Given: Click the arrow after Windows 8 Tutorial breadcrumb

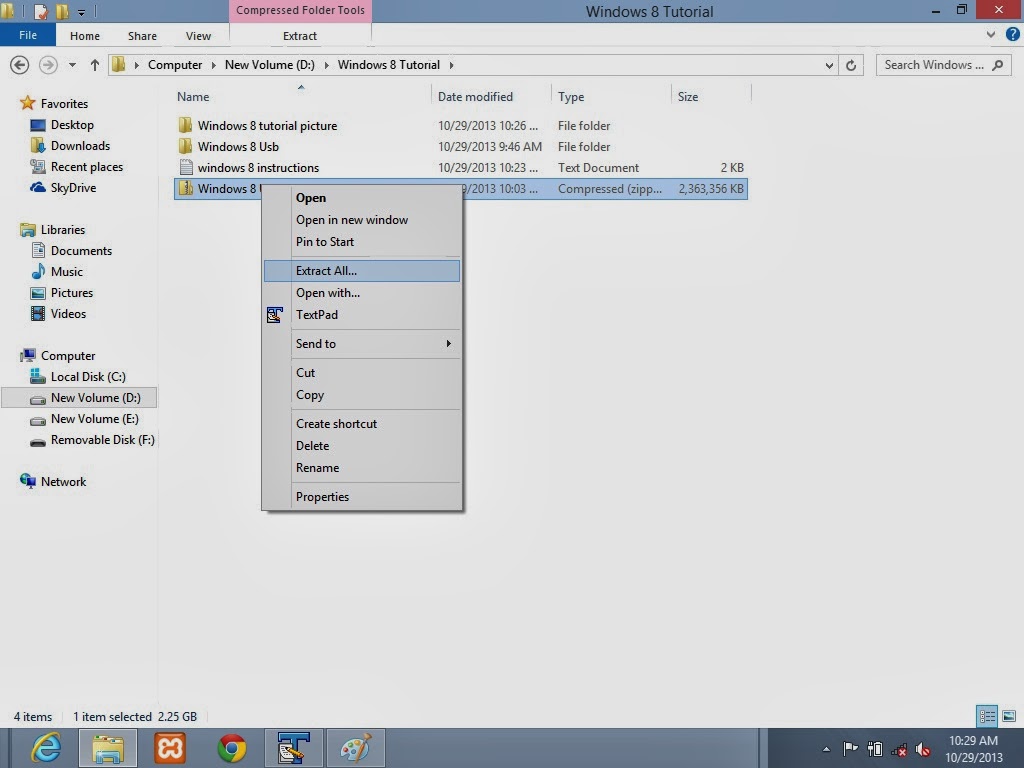Looking at the screenshot, I should (x=451, y=65).
